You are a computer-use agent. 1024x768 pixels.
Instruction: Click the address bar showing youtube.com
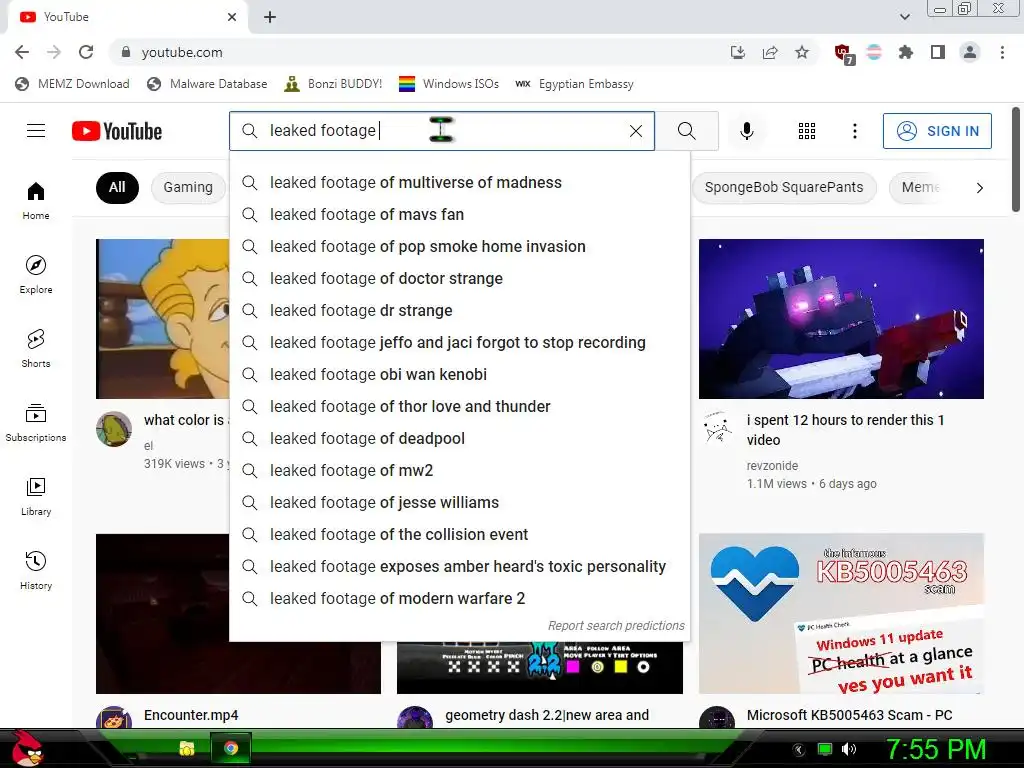(x=418, y=52)
